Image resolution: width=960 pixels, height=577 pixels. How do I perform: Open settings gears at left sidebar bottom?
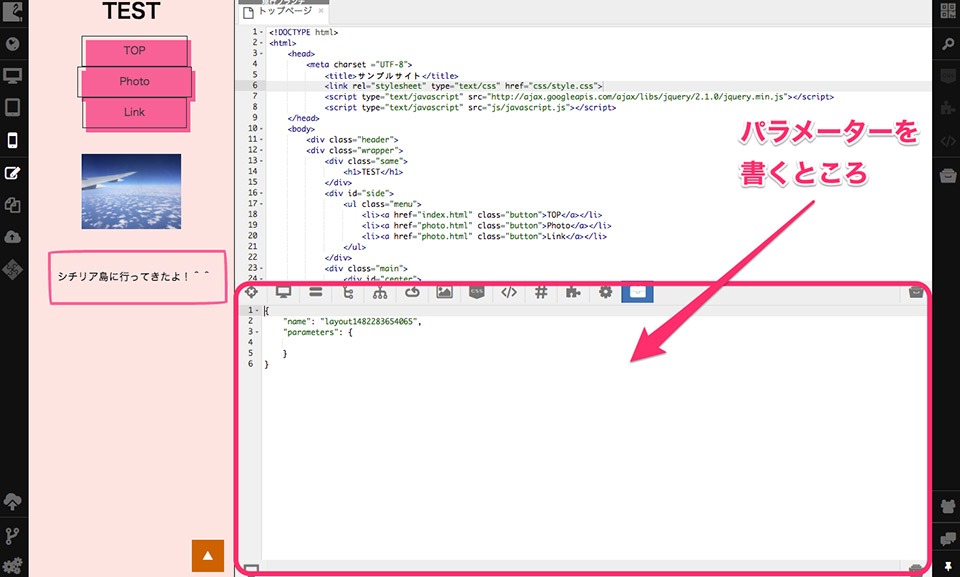click(x=12, y=566)
